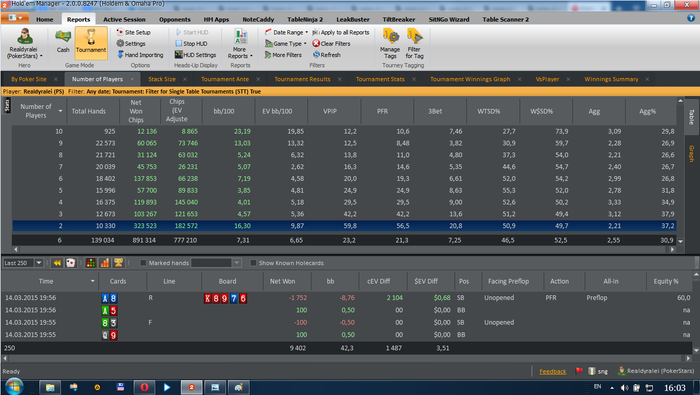Select the 10 players row

pyautogui.click(x=344, y=131)
